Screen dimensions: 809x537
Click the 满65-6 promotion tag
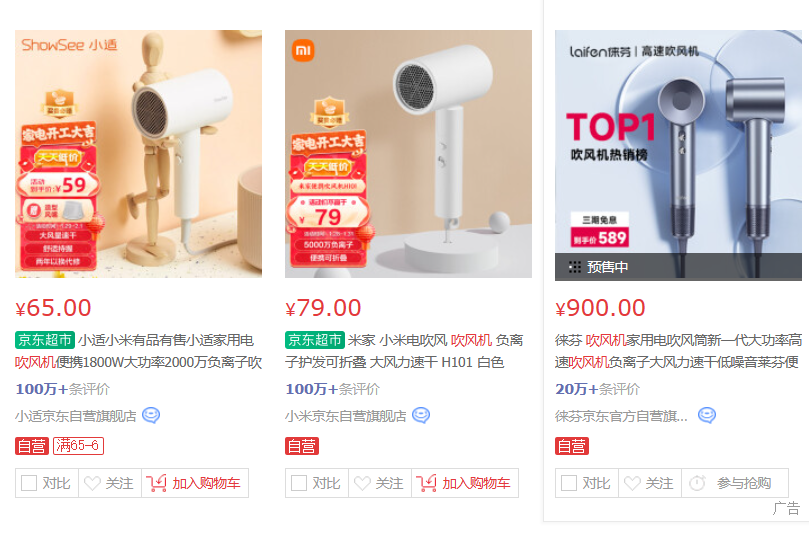[x=78, y=446]
